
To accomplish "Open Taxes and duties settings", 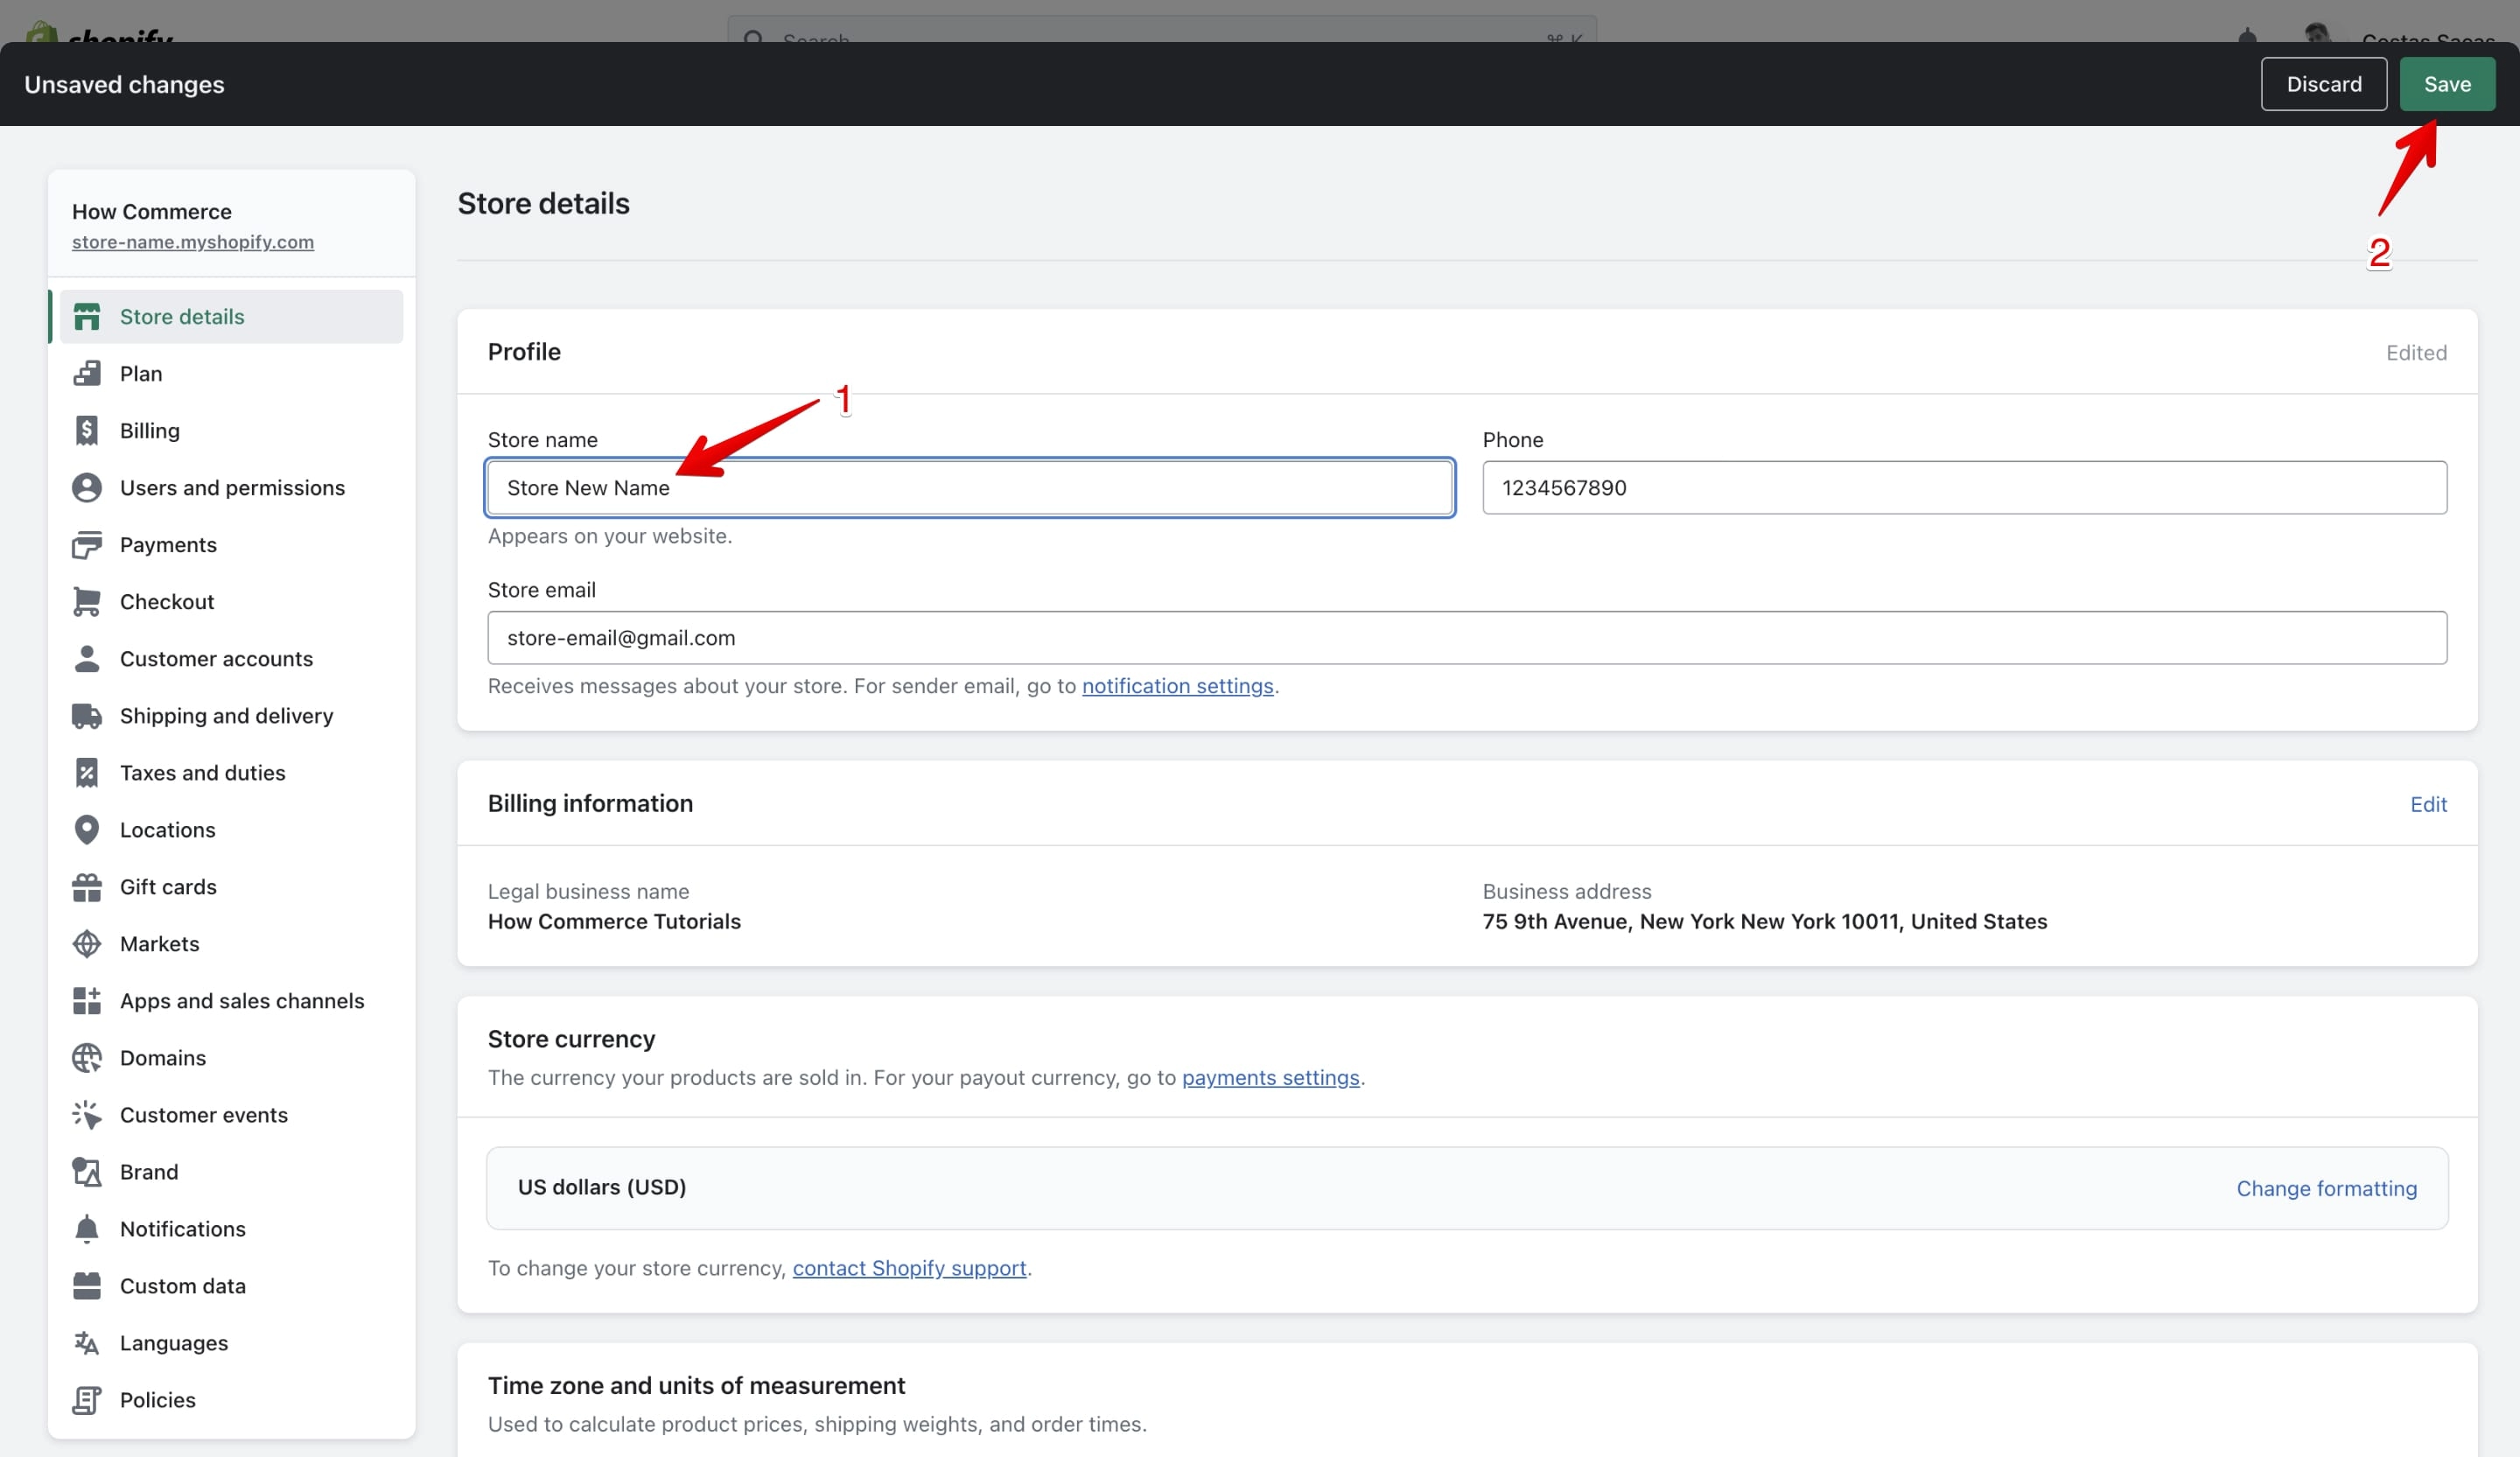I will pyautogui.click(x=231, y=773).
